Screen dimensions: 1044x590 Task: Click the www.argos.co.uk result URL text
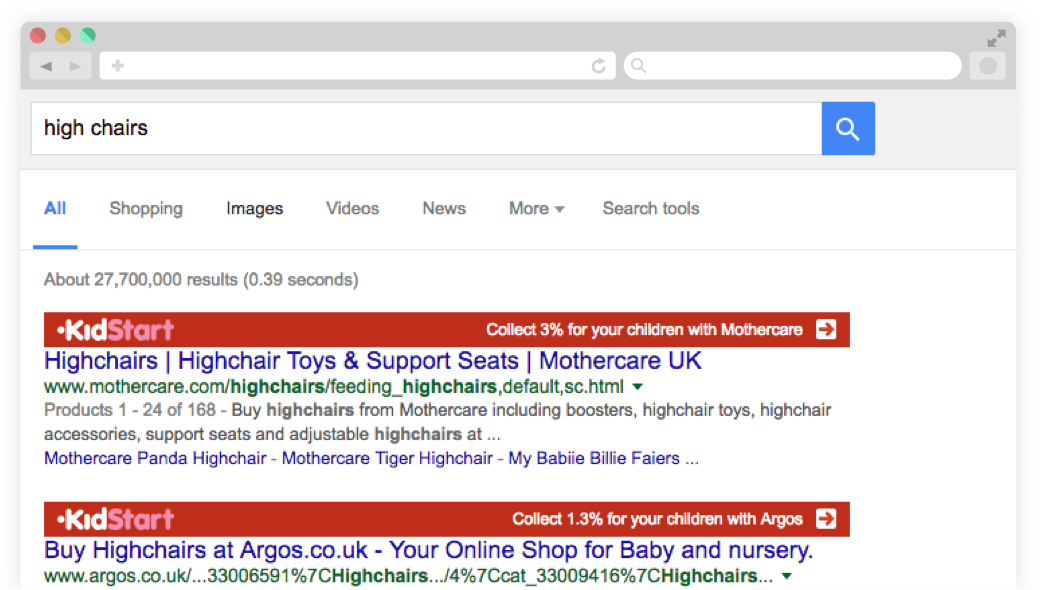(408, 576)
